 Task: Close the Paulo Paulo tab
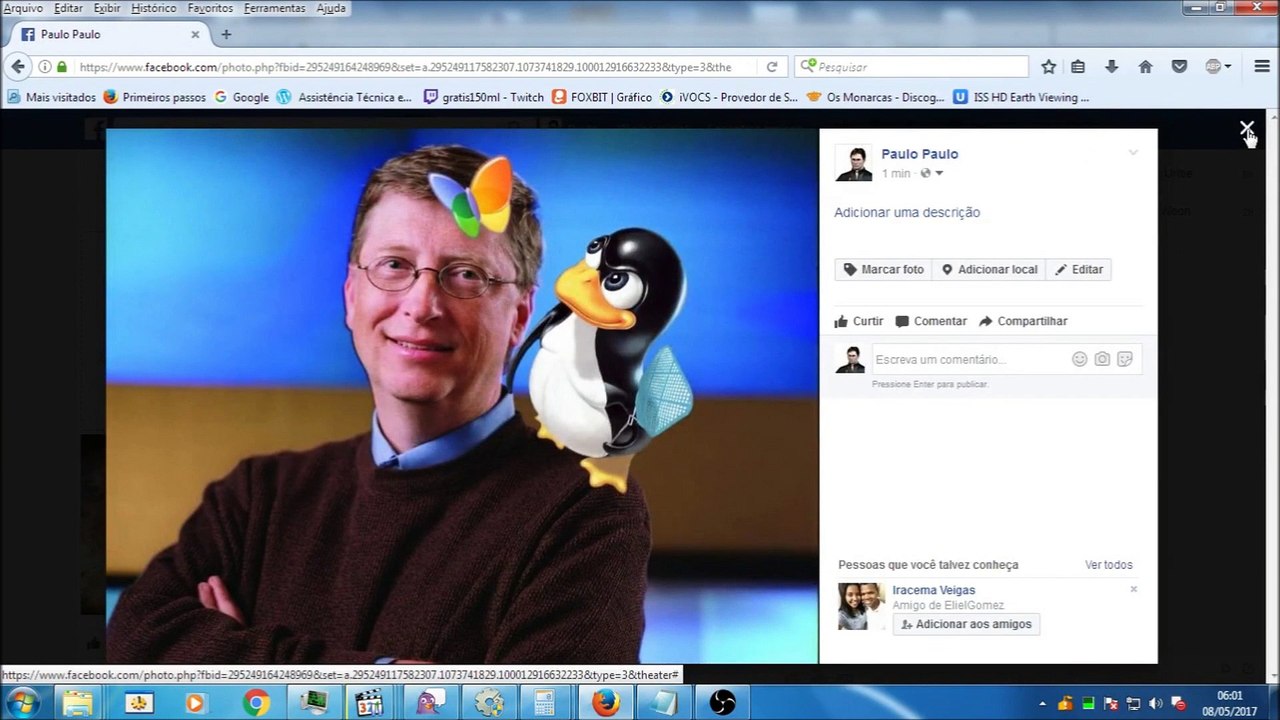coord(195,34)
